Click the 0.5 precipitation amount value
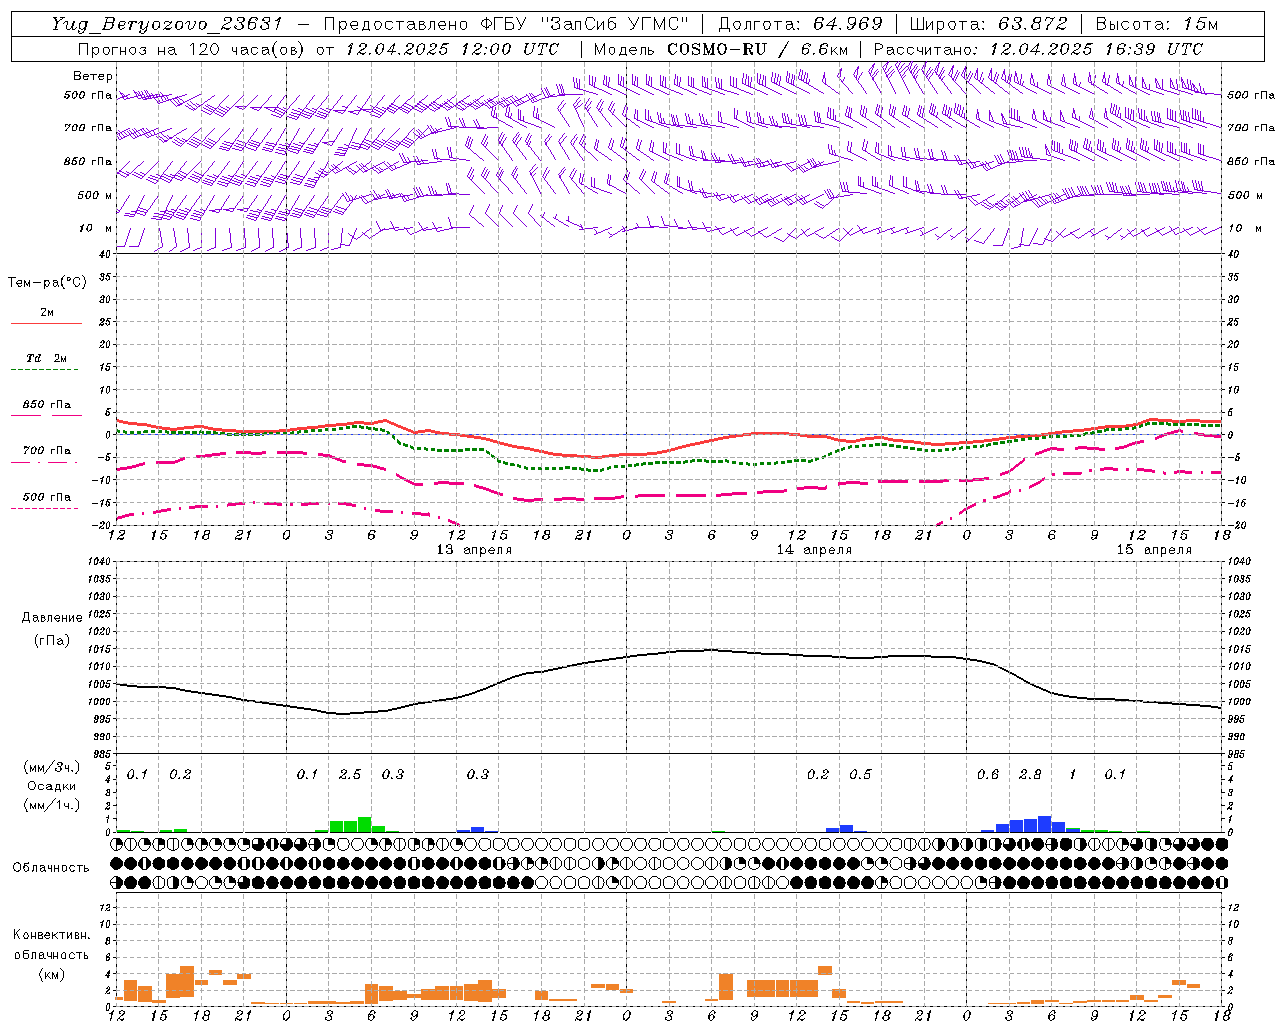1280x1024 pixels. (860, 775)
